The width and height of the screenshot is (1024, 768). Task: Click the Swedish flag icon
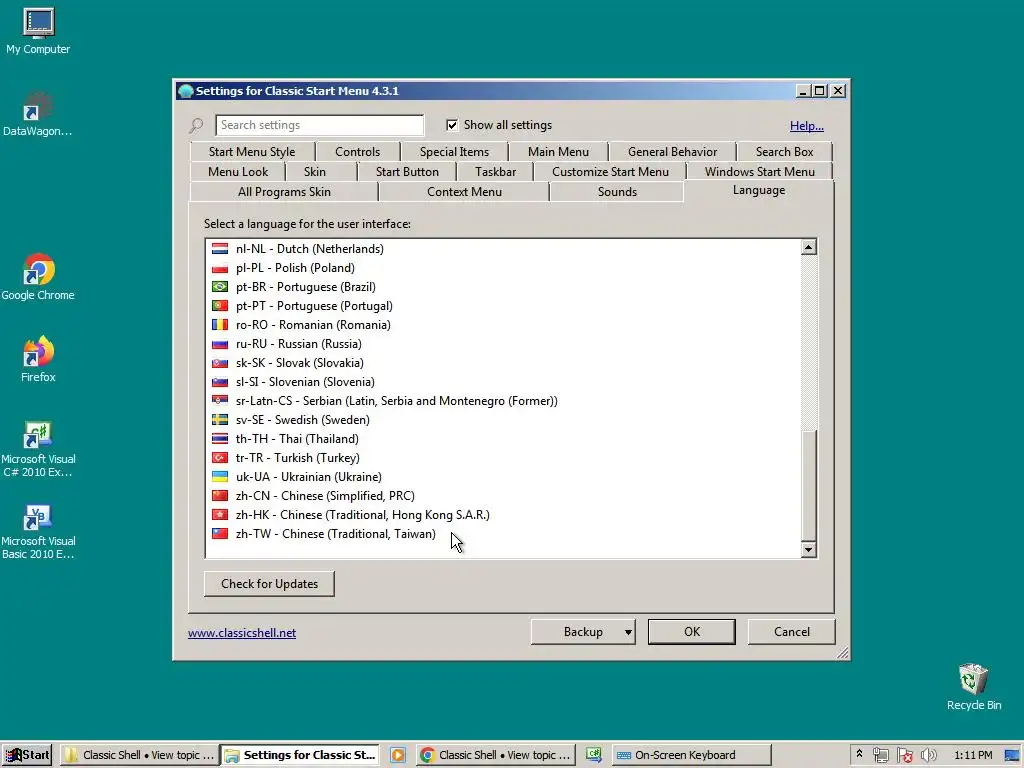pos(220,419)
